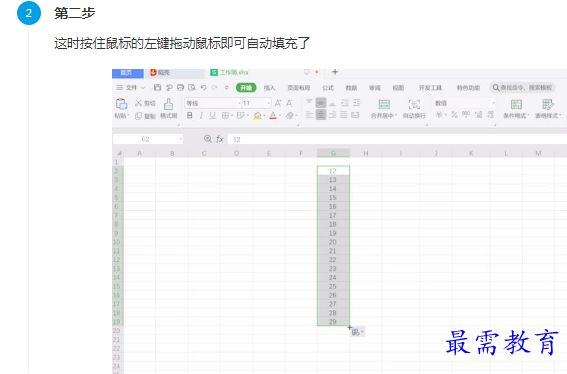Toggle Underline formatting
Image resolution: width=567 pixels, height=374 pixels.
213,115
